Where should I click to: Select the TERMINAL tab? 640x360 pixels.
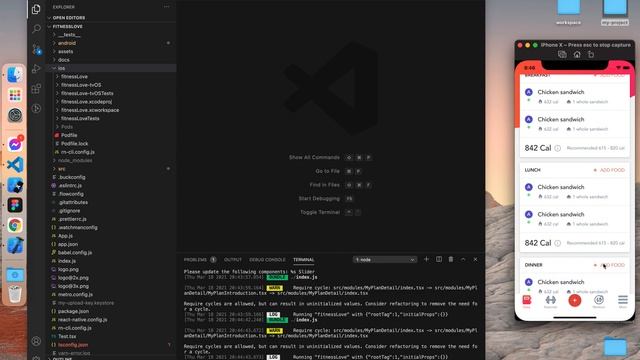[x=304, y=260]
